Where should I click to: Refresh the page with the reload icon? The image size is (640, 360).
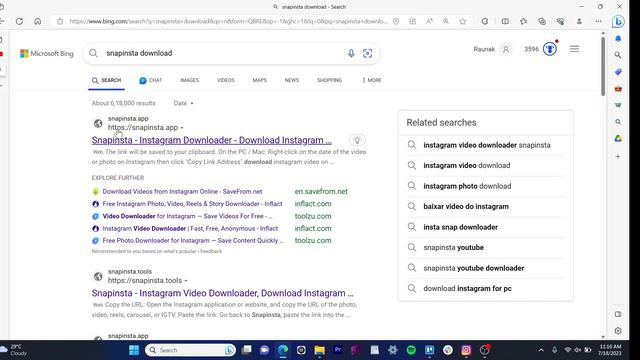[19, 21]
